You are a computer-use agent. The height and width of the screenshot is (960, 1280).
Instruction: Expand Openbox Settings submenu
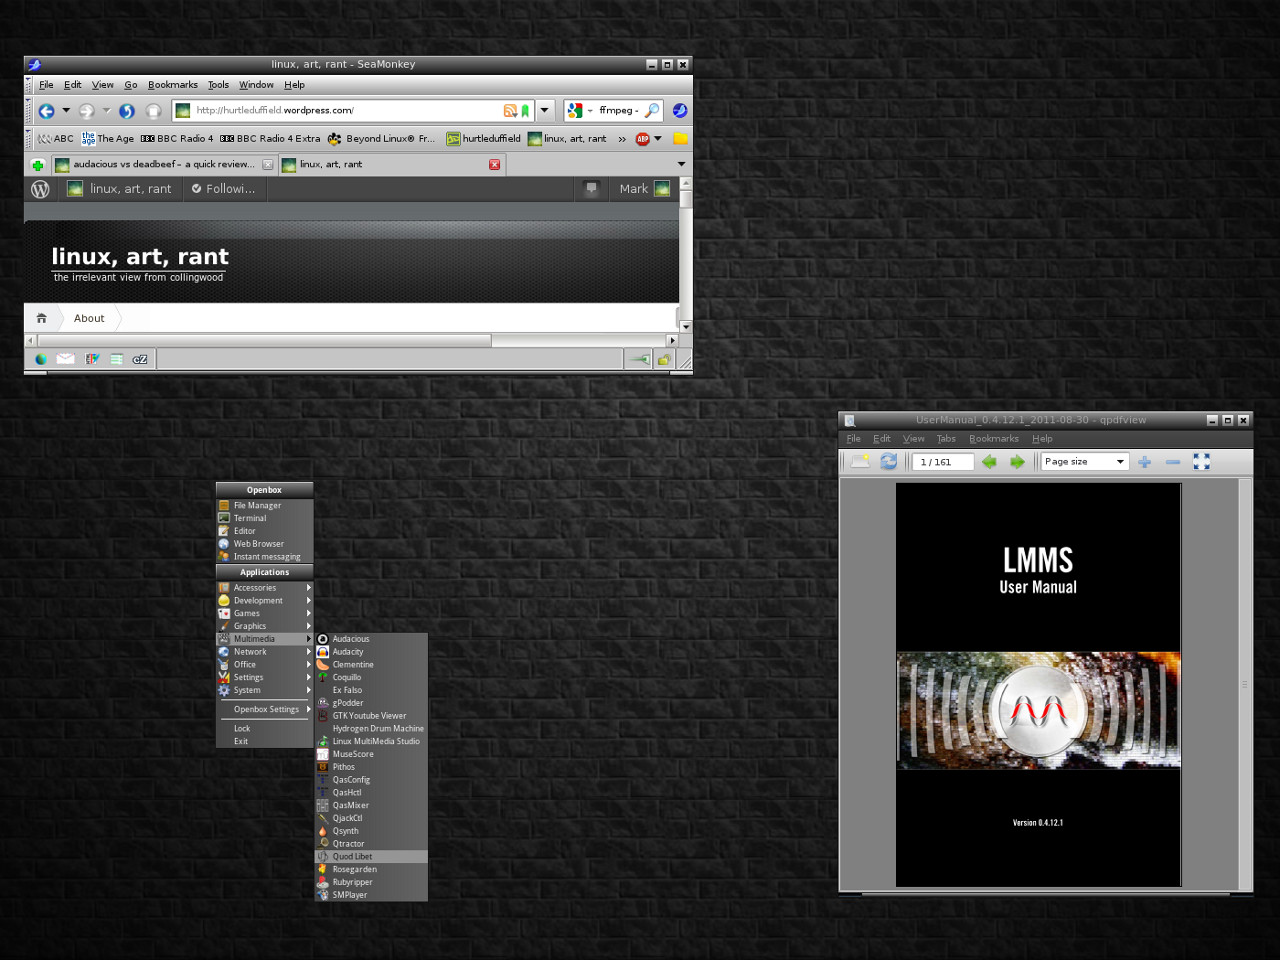tap(265, 709)
